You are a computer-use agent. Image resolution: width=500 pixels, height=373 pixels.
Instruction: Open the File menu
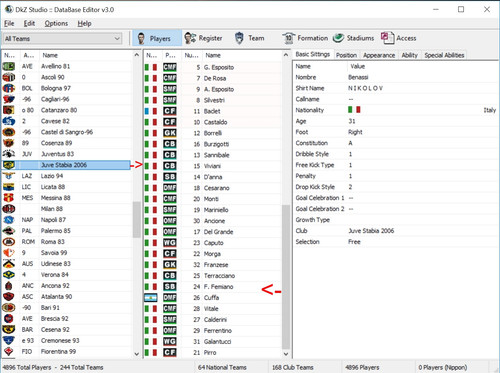pos(9,23)
